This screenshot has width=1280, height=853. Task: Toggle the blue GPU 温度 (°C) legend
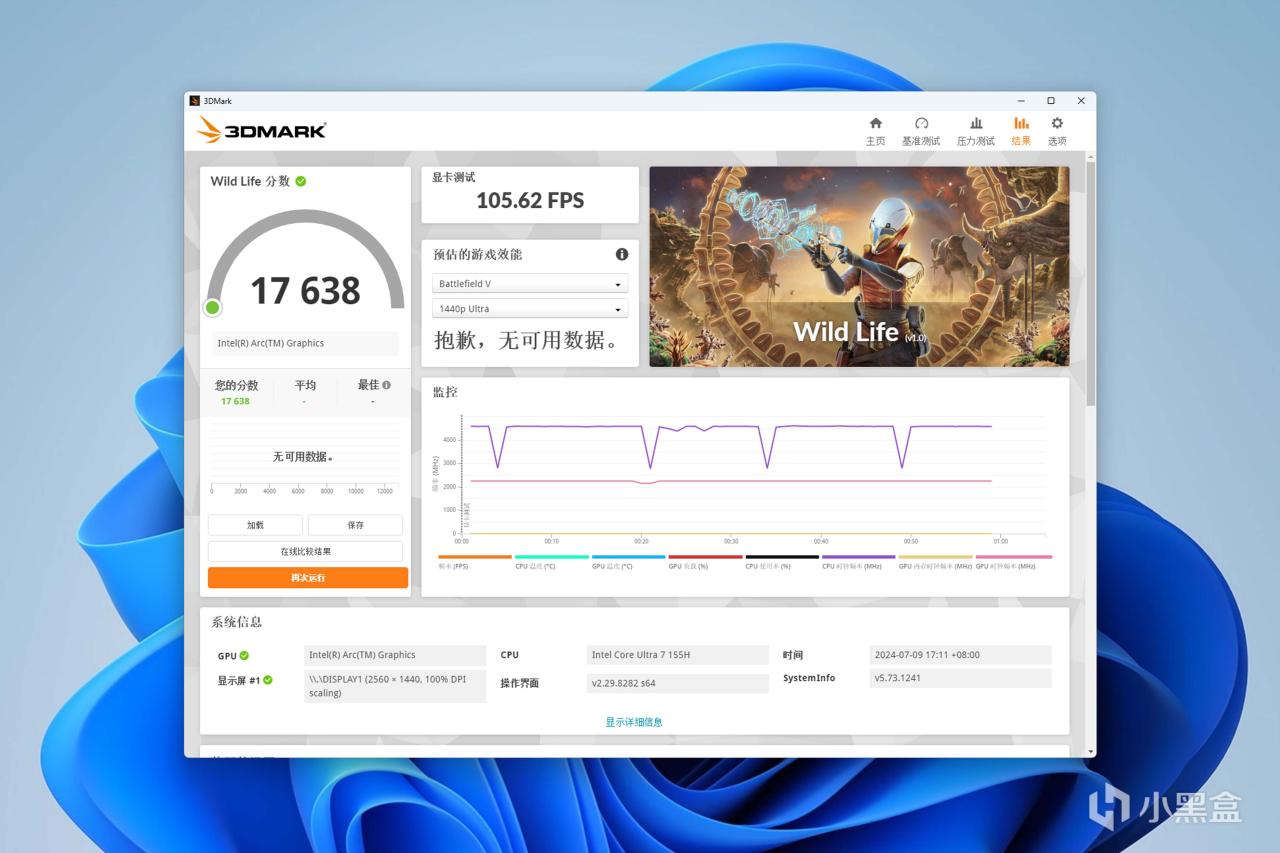point(628,562)
